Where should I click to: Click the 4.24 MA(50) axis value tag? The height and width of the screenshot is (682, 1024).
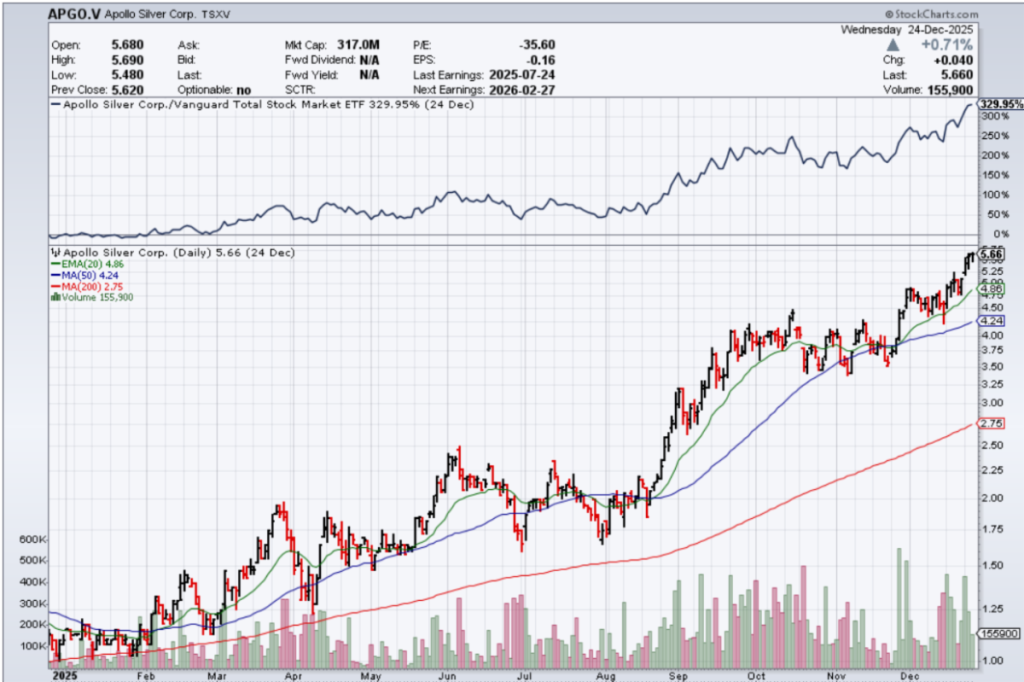point(992,321)
